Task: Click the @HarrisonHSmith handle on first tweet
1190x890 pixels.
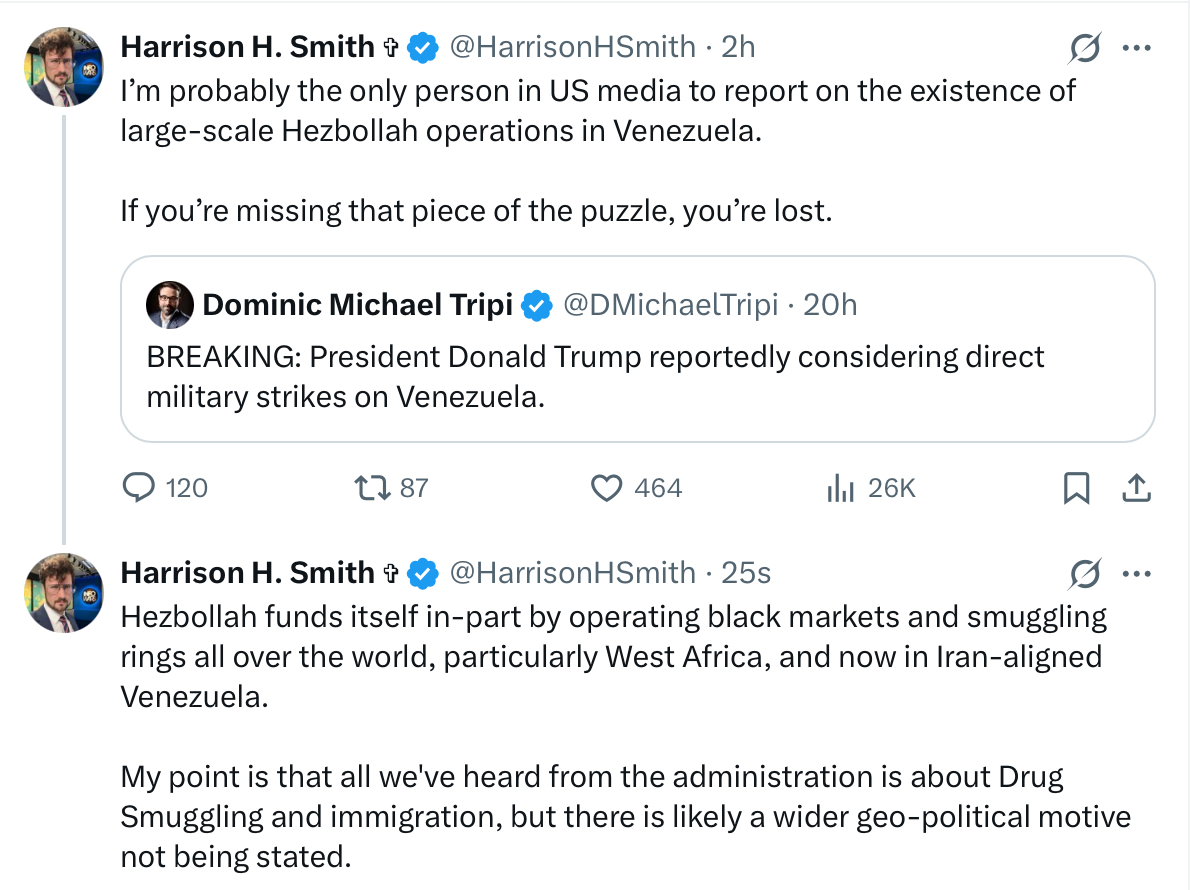Action: click(572, 46)
